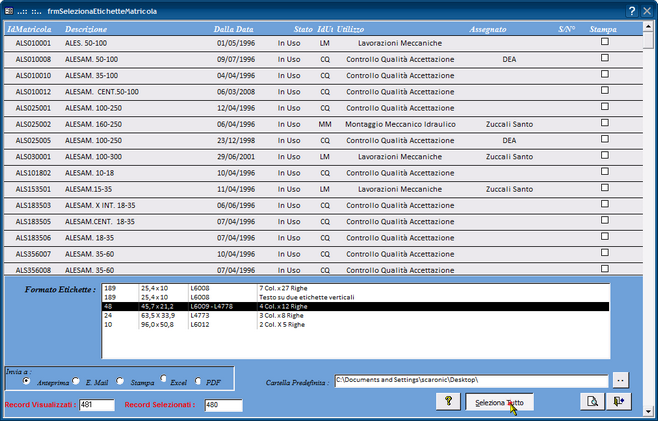Check Stampa box for ALS025002
This screenshot has height=421, width=658.
tap(605, 123)
